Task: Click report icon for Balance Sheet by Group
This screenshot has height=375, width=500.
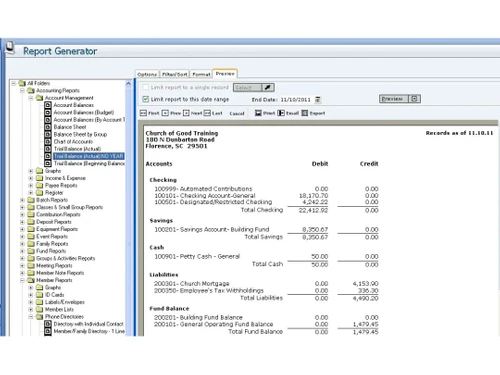Action: [x=48, y=134]
